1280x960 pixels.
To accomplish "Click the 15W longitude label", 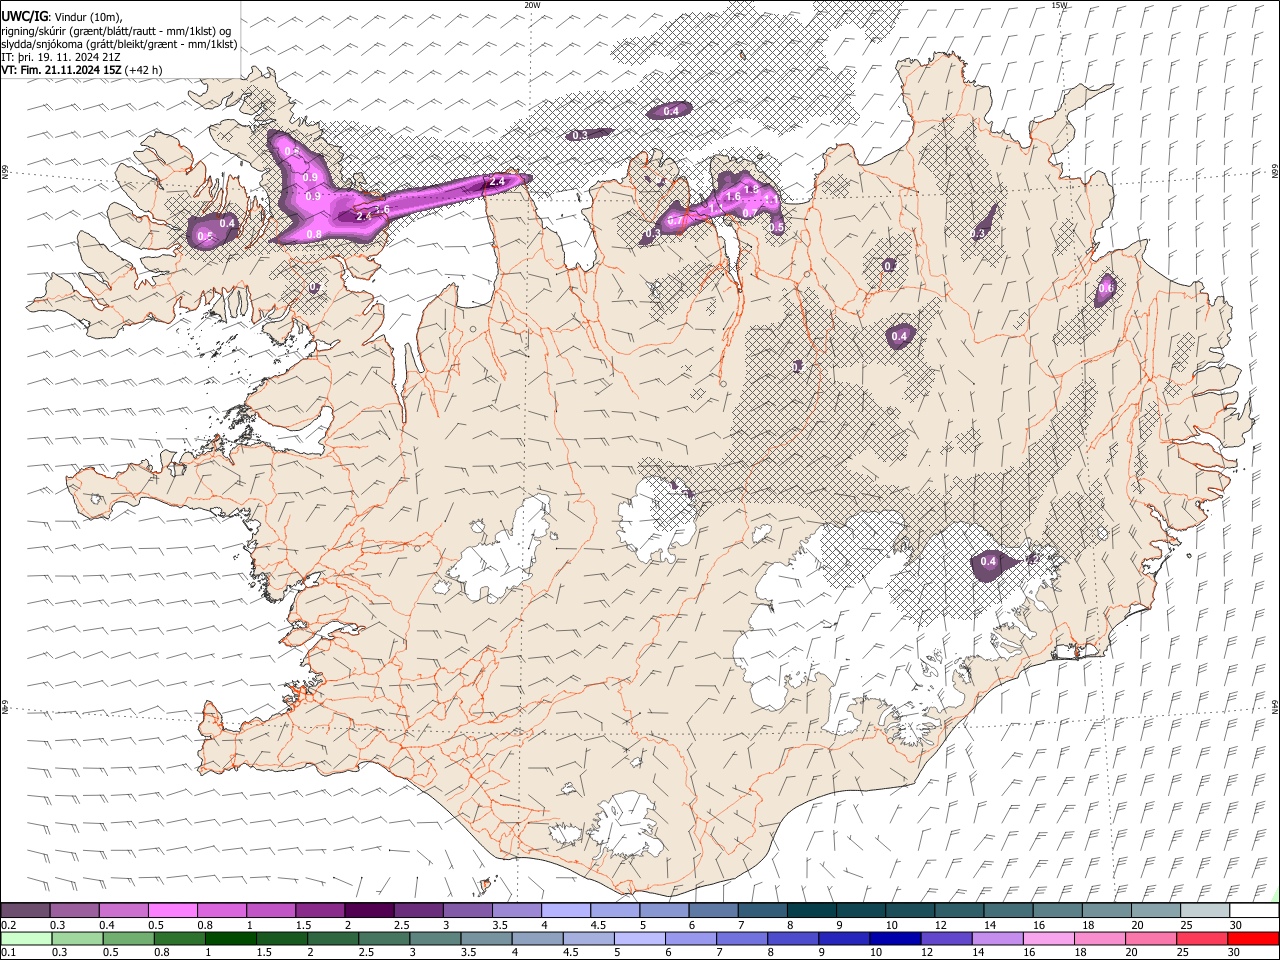I will coord(1059,5).
